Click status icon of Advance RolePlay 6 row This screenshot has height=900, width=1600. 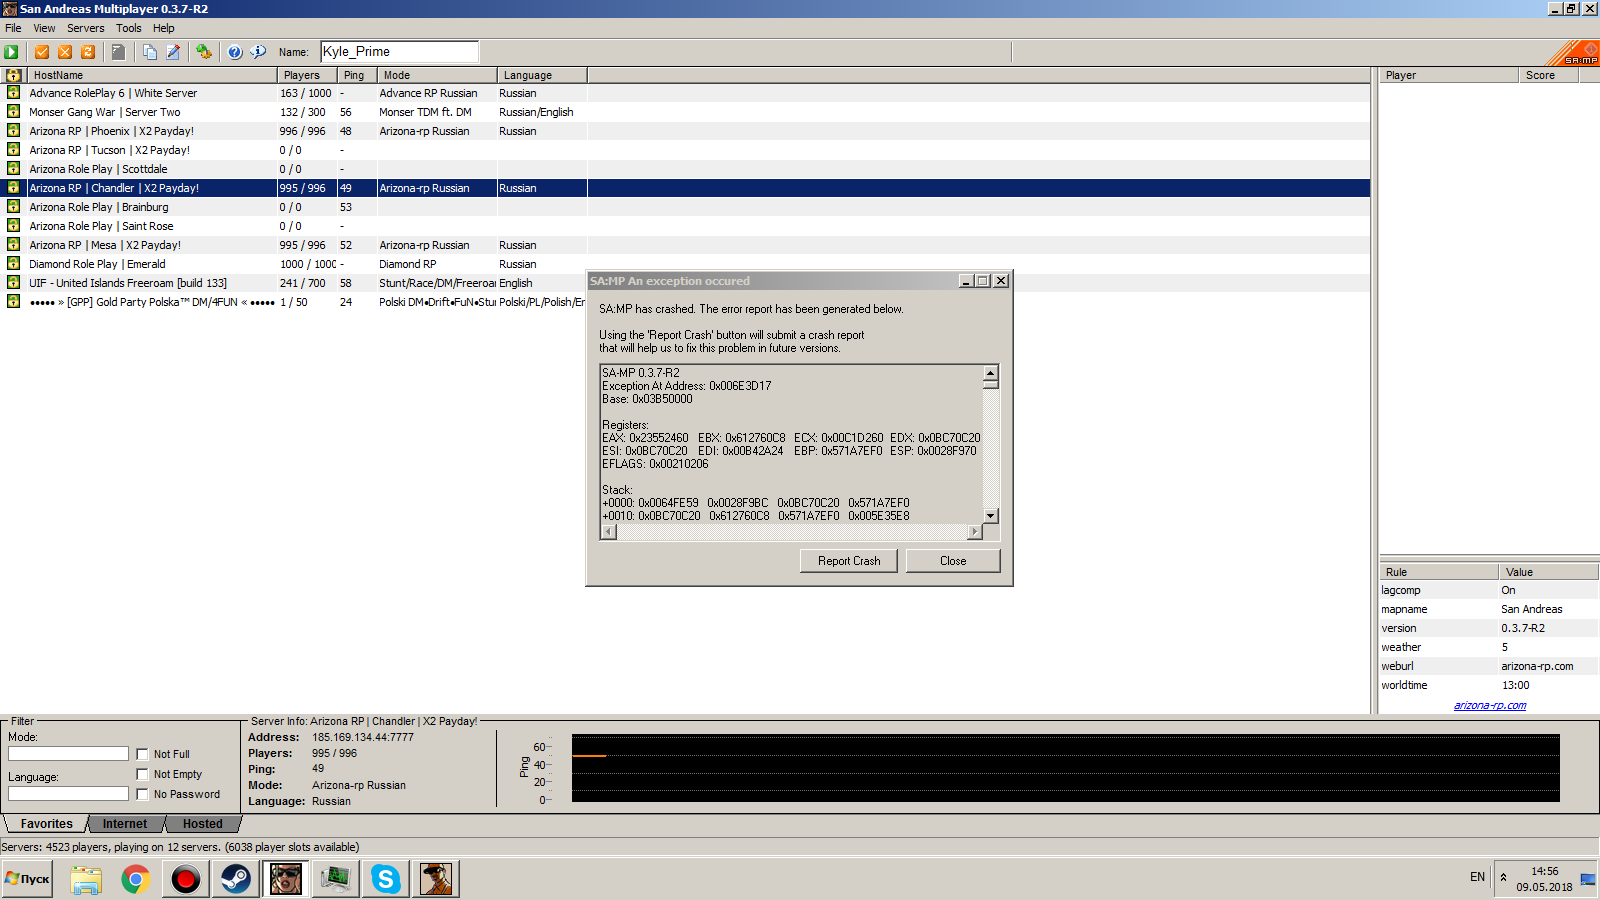point(13,93)
